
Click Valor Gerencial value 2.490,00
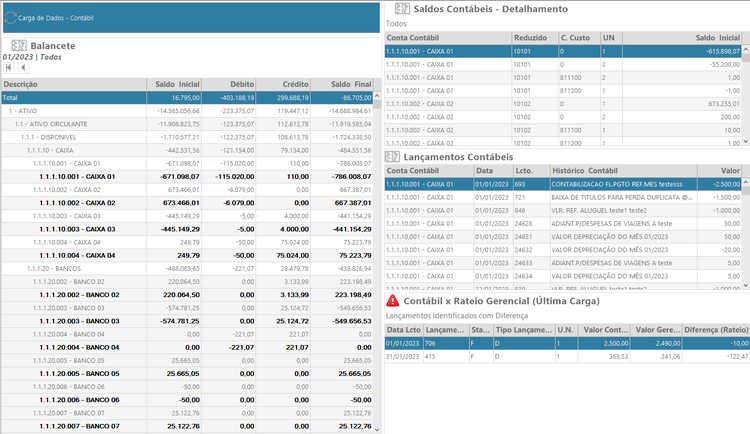(x=667, y=344)
